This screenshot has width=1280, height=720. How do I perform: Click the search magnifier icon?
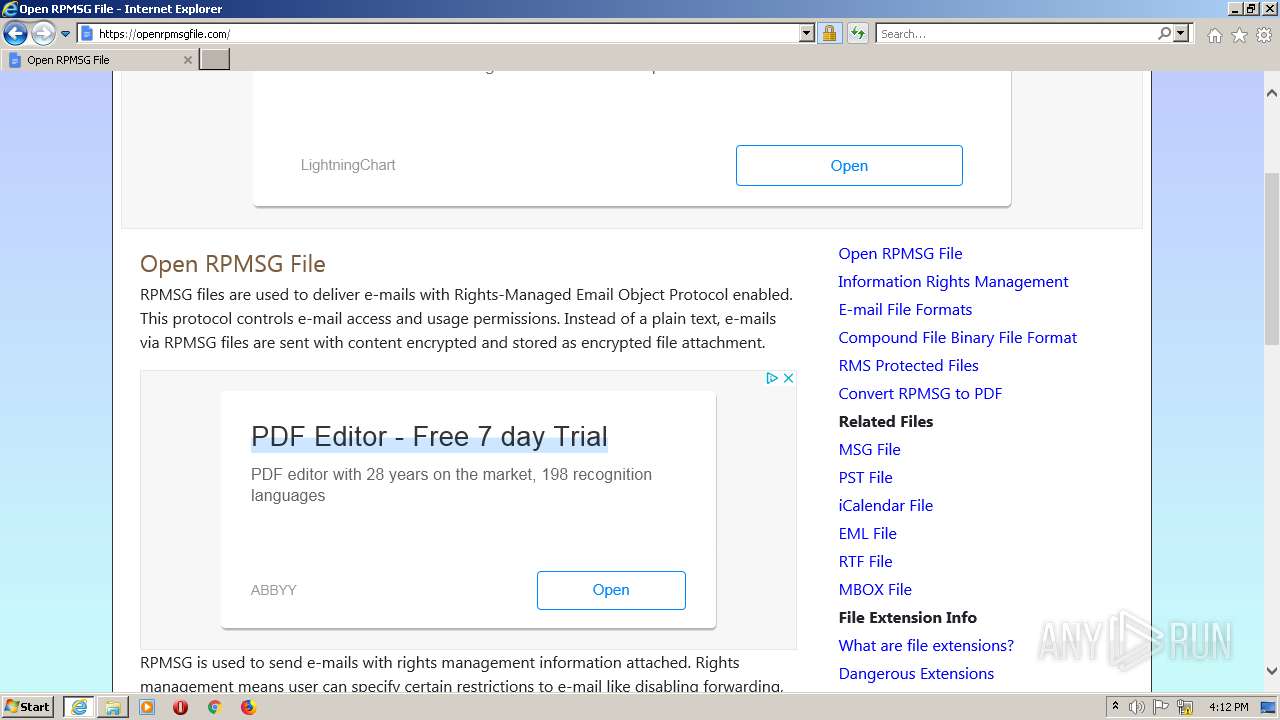(1164, 34)
